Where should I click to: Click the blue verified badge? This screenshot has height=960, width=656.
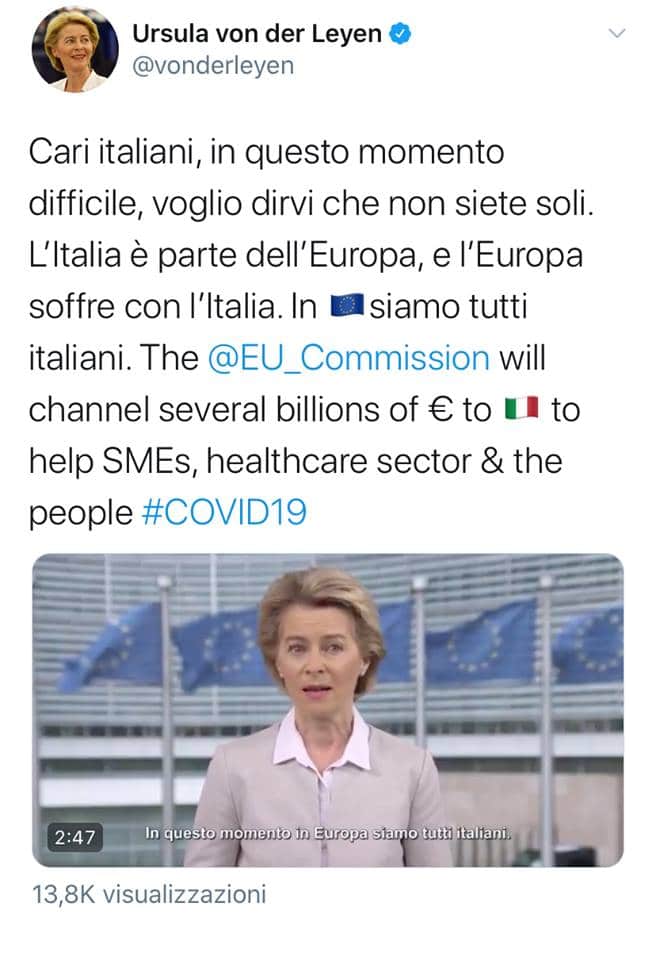pyautogui.click(x=401, y=33)
